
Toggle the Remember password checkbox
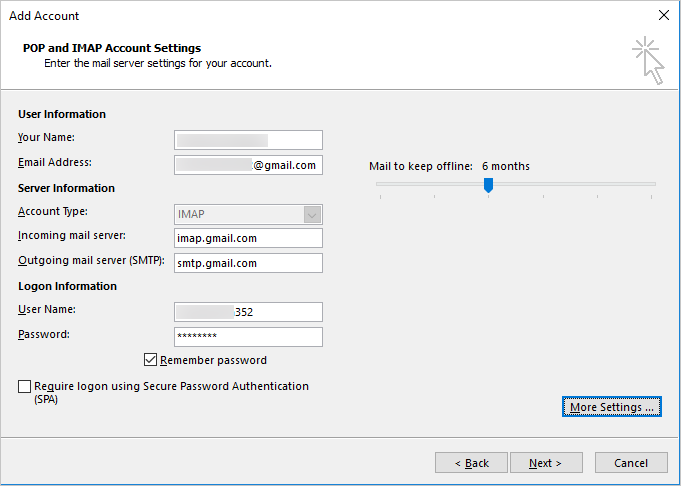(151, 360)
